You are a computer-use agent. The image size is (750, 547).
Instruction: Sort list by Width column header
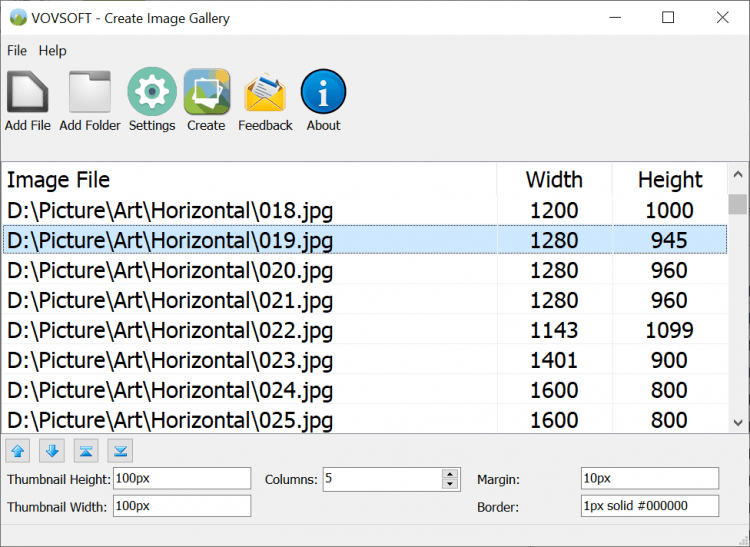pyautogui.click(x=553, y=180)
